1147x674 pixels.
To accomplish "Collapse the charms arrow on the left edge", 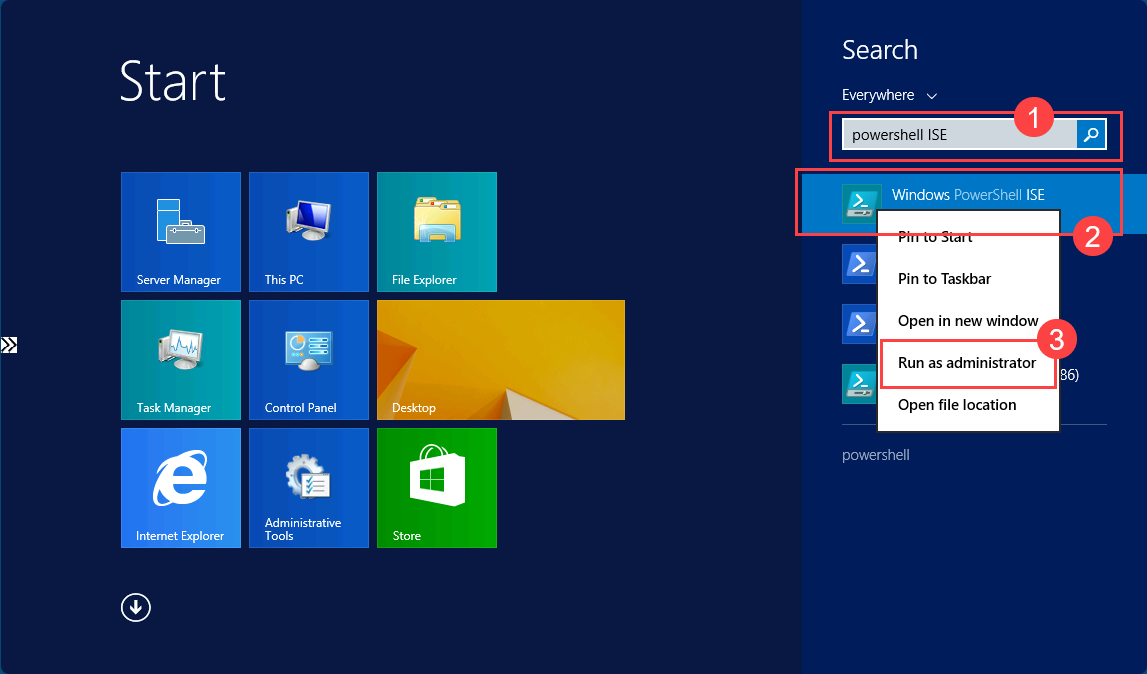I will point(10,345).
